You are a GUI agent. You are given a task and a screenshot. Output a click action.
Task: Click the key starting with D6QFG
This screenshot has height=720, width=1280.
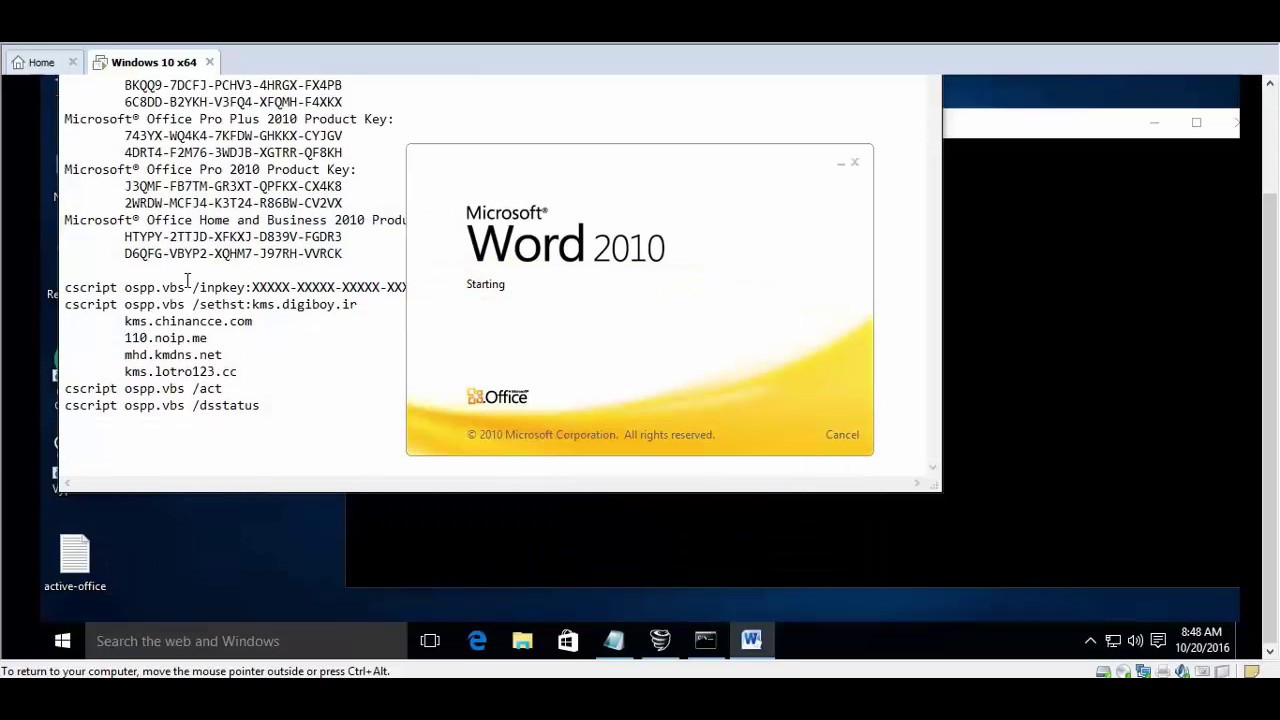click(233, 254)
